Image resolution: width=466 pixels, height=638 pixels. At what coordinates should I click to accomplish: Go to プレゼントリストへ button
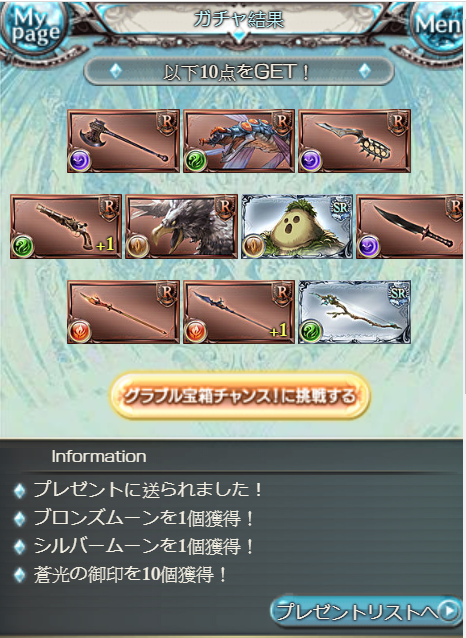[x=366, y=612]
